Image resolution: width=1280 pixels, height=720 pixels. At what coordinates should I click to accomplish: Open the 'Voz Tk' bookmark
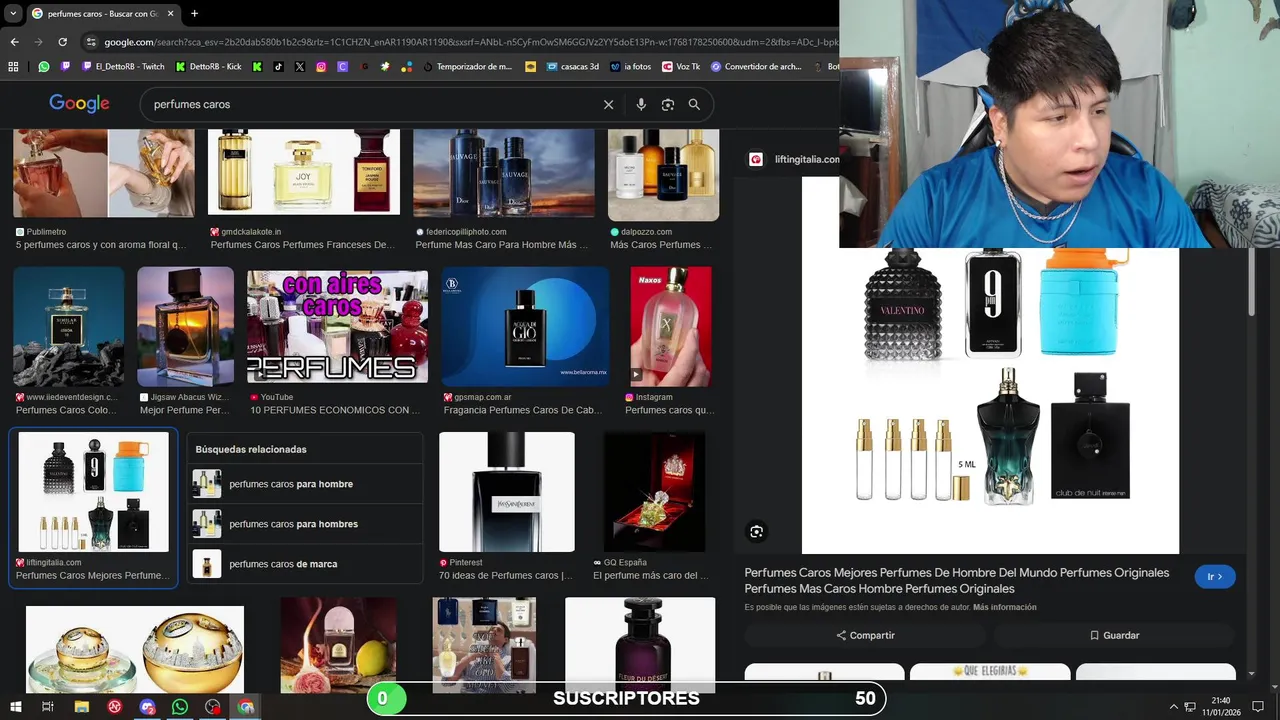pyautogui.click(x=681, y=67)
